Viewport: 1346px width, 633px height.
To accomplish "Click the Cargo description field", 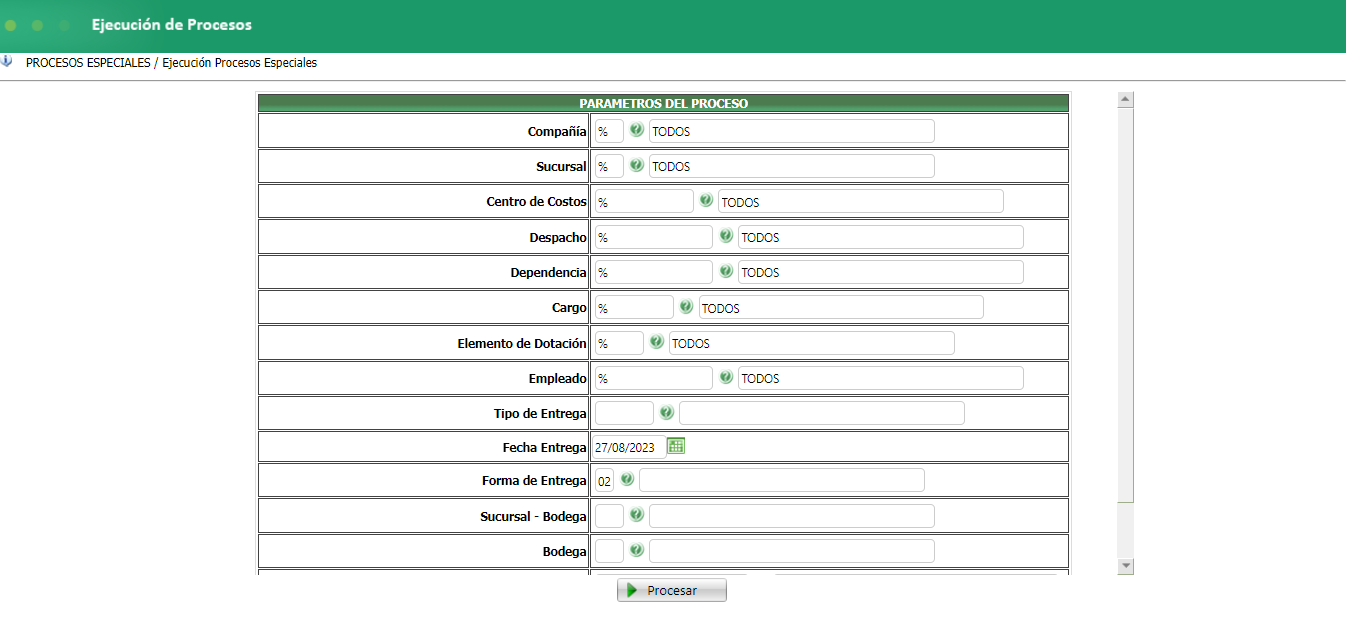I will [x=841, y=307].
